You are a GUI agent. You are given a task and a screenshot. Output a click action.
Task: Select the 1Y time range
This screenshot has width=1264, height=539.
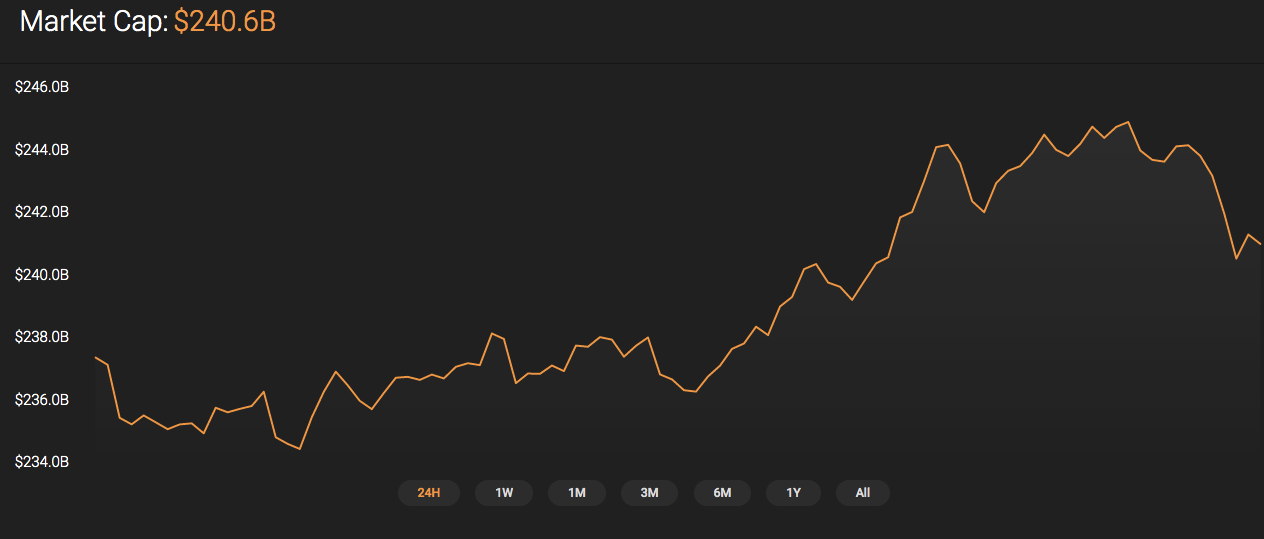pyautogui.click(x=793, y=493)
